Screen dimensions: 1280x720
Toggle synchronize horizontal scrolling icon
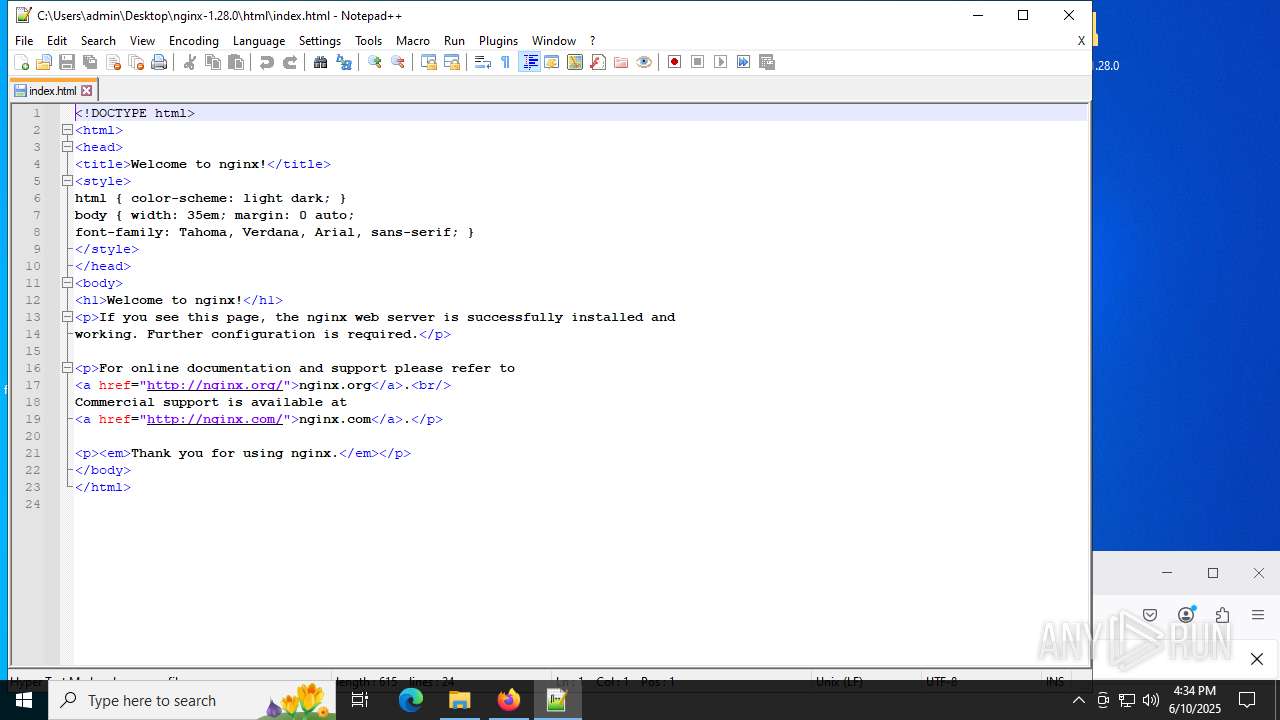coord(452,62)
